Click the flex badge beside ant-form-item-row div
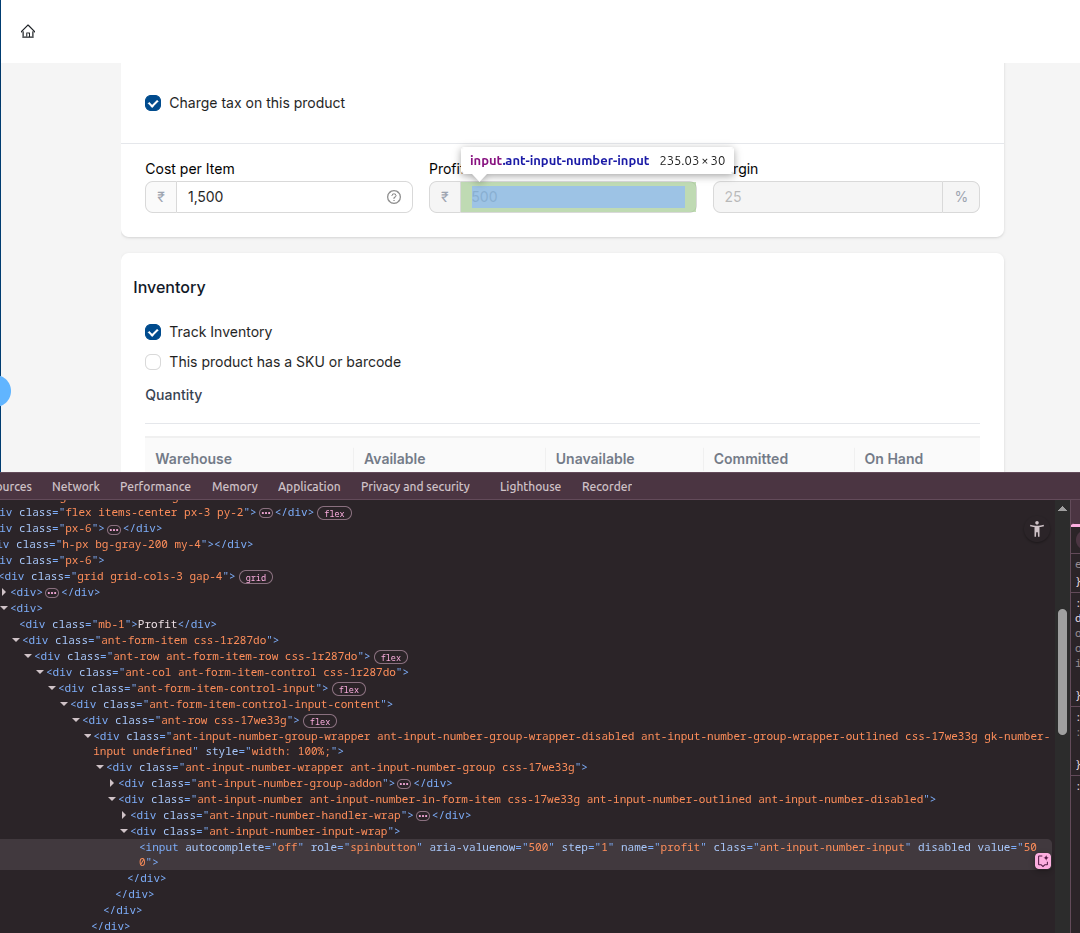Image resolution: width=1080 pixels, height=933 pixels. [x=390, y=657]
